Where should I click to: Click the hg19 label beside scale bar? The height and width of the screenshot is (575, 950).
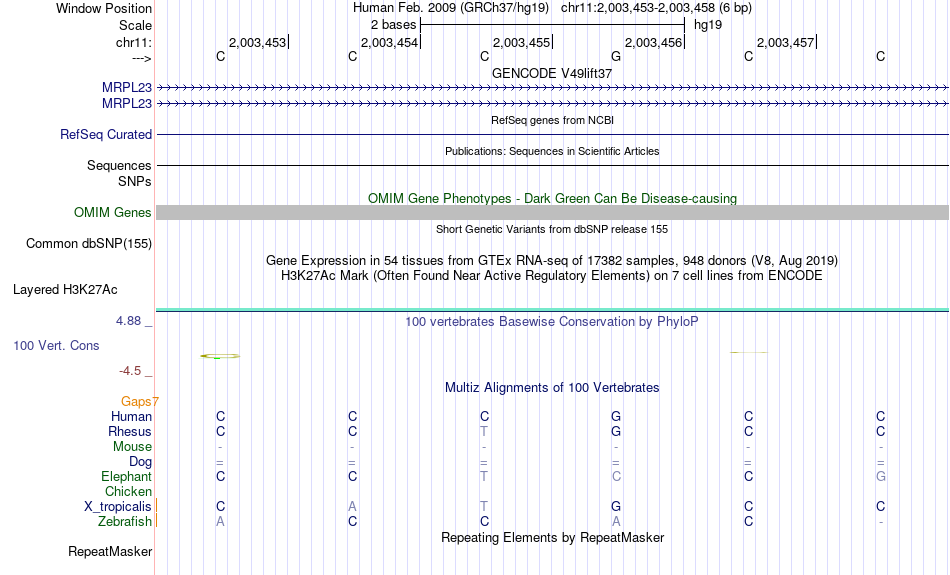tap(708, 25)
